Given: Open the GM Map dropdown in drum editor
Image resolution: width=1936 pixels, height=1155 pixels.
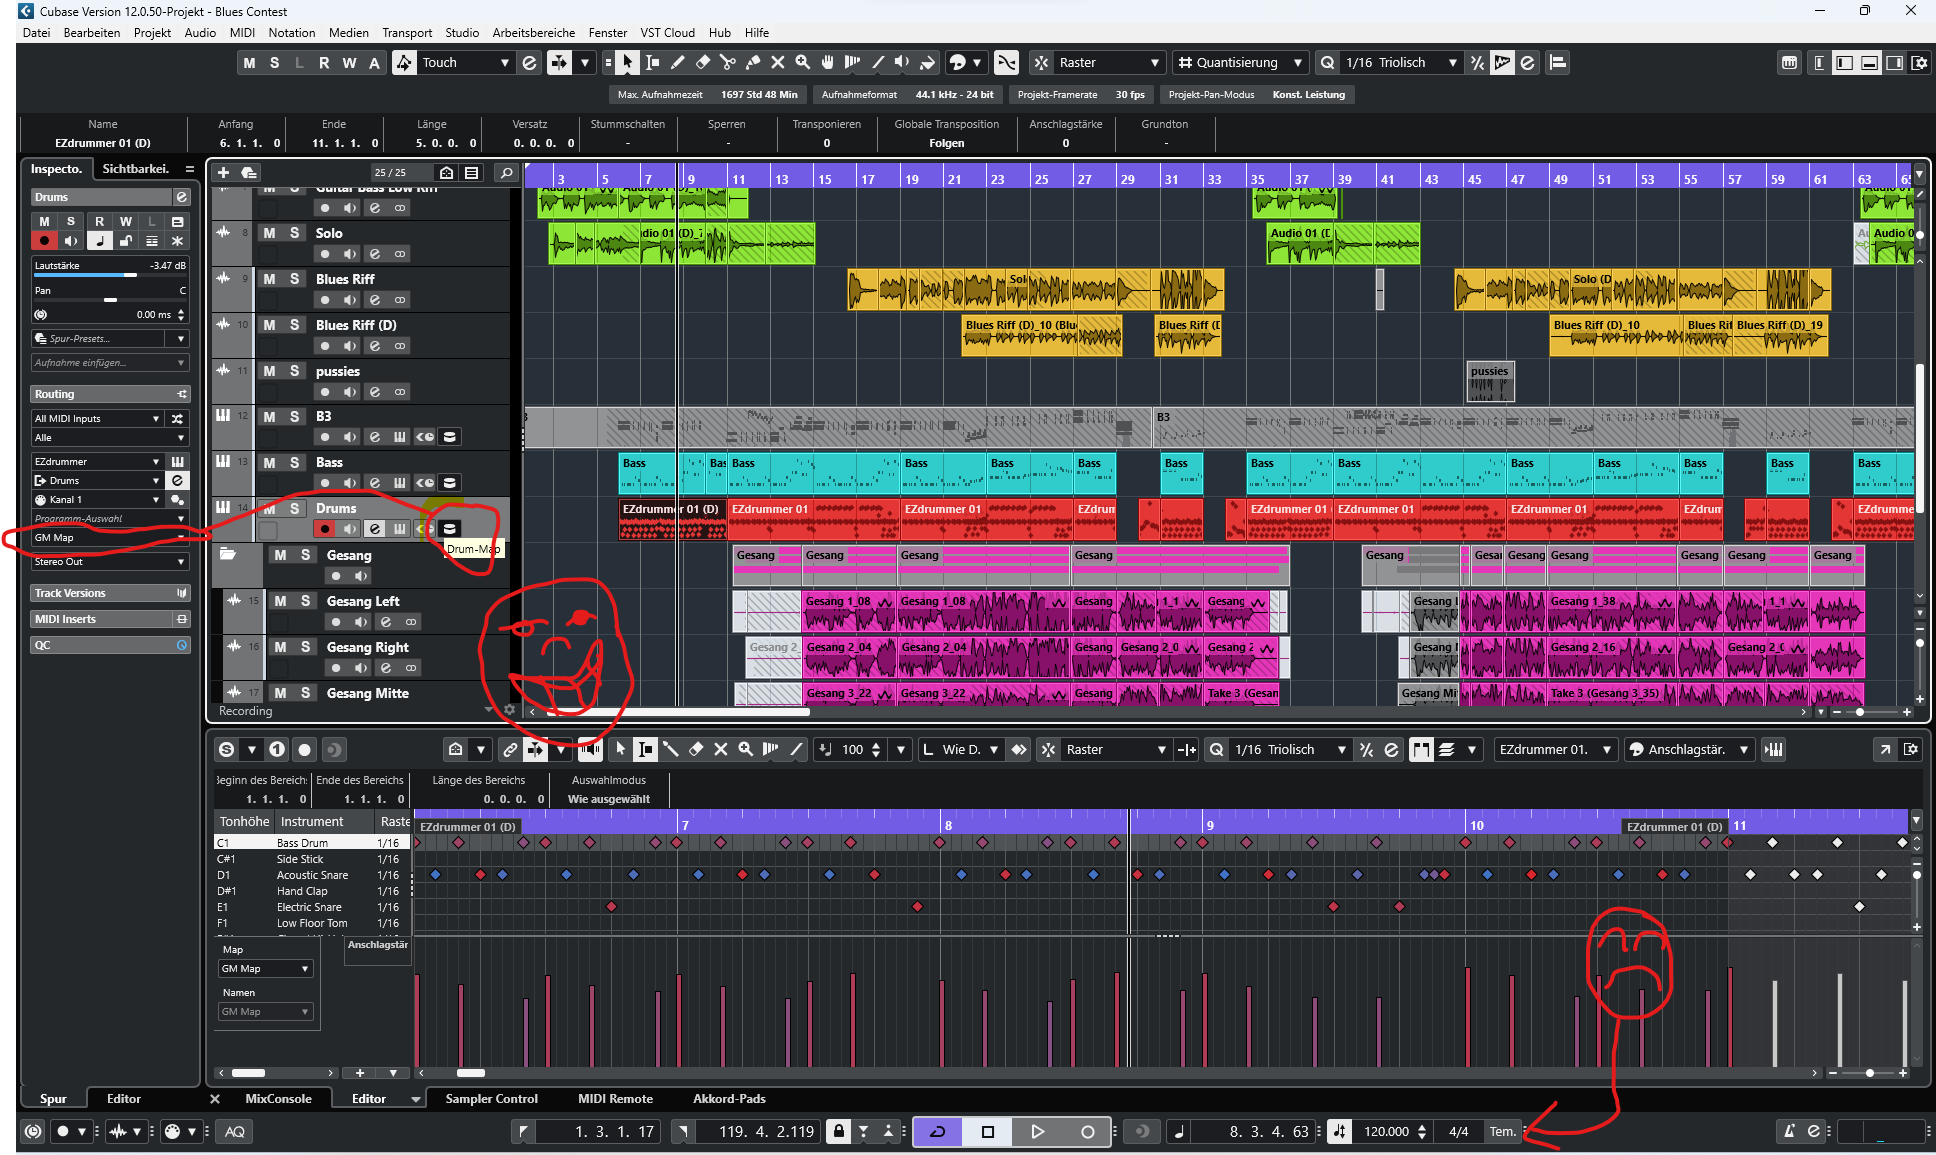Looking at the screenshot, I should pyautogui.click(x=266, y=968).
